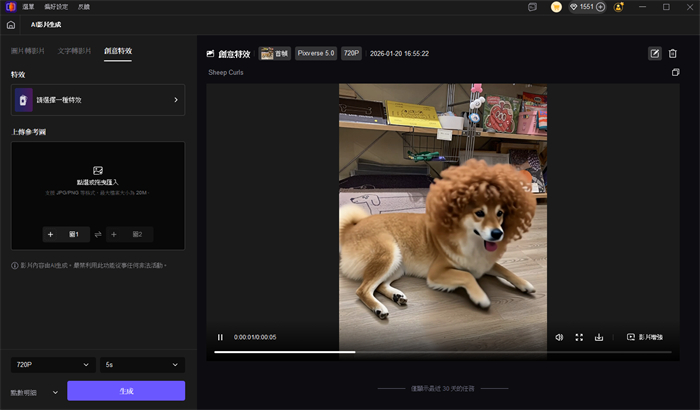Click the edit/regenerate icon for the task
The image size is (700, 410).
click(x=654, y=54)
